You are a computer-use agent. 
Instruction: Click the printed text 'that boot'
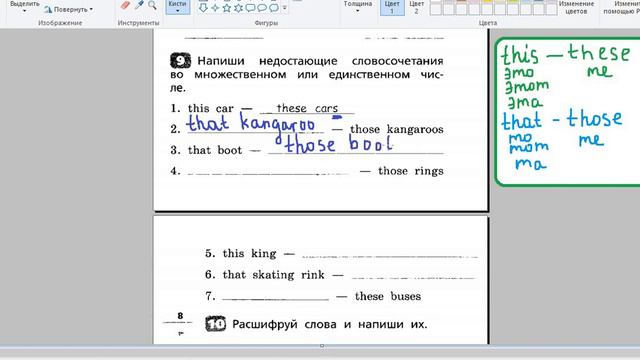click(215, 150)
